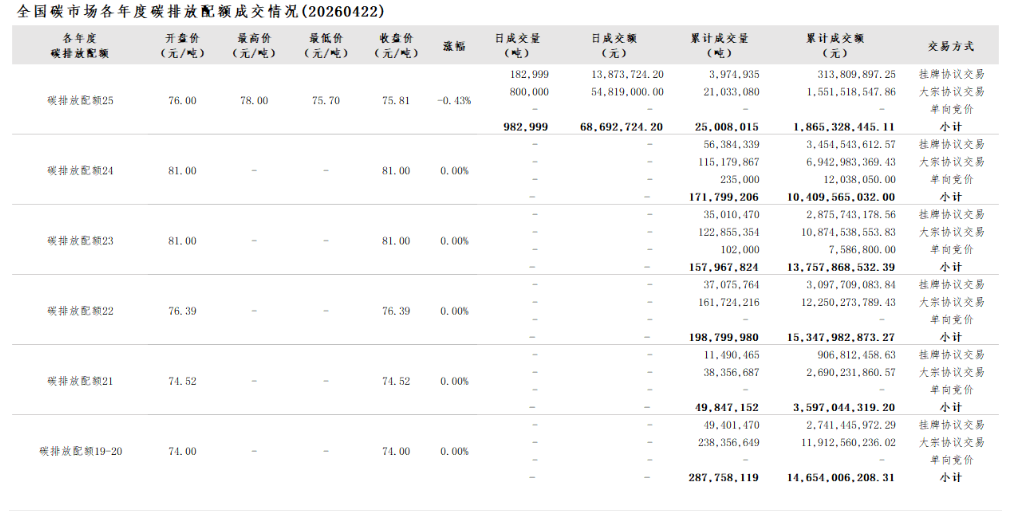Click the 碳排放配额25 row label
Screen dimensions: 1021x528
pos(80,101)
